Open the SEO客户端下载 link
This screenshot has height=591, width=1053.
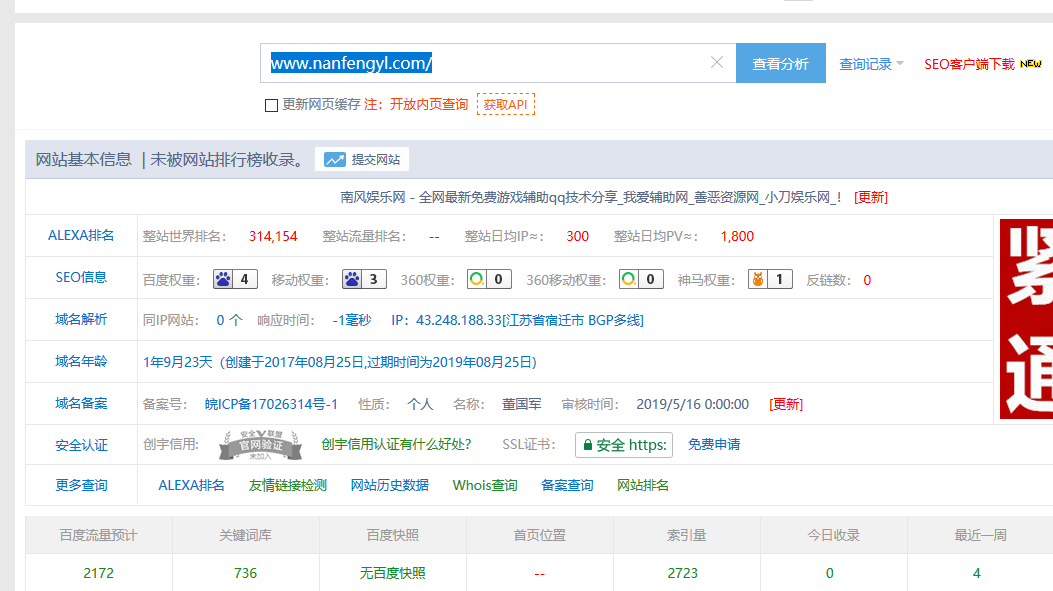point(969,64)
